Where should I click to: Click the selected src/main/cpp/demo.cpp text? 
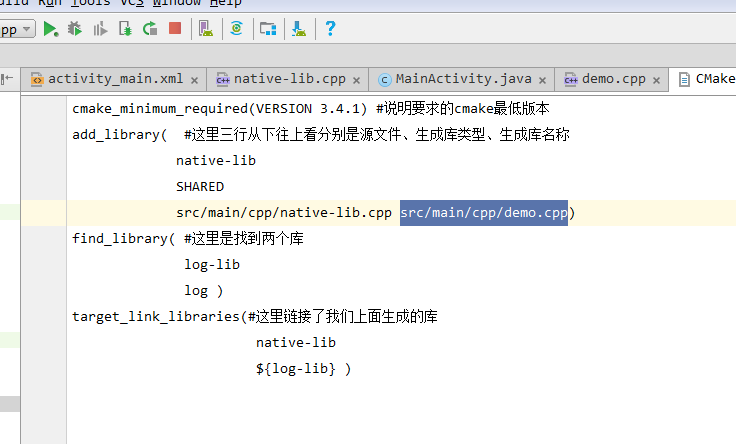click(x=483, y=213)
